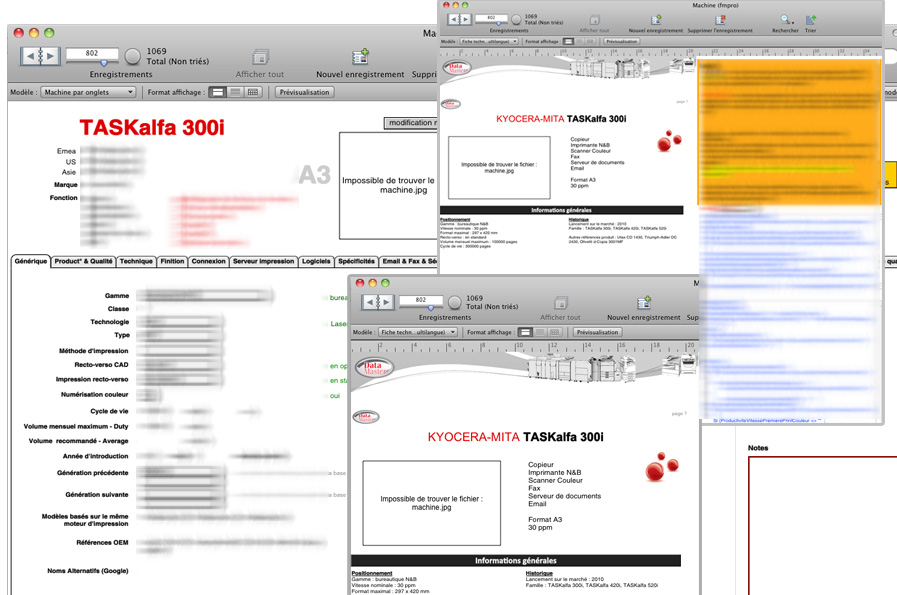Click 'Serveur de documents' text in front bottom window
Image resolution: width=897 pixels, height=595 pixels.
[564, 496]
